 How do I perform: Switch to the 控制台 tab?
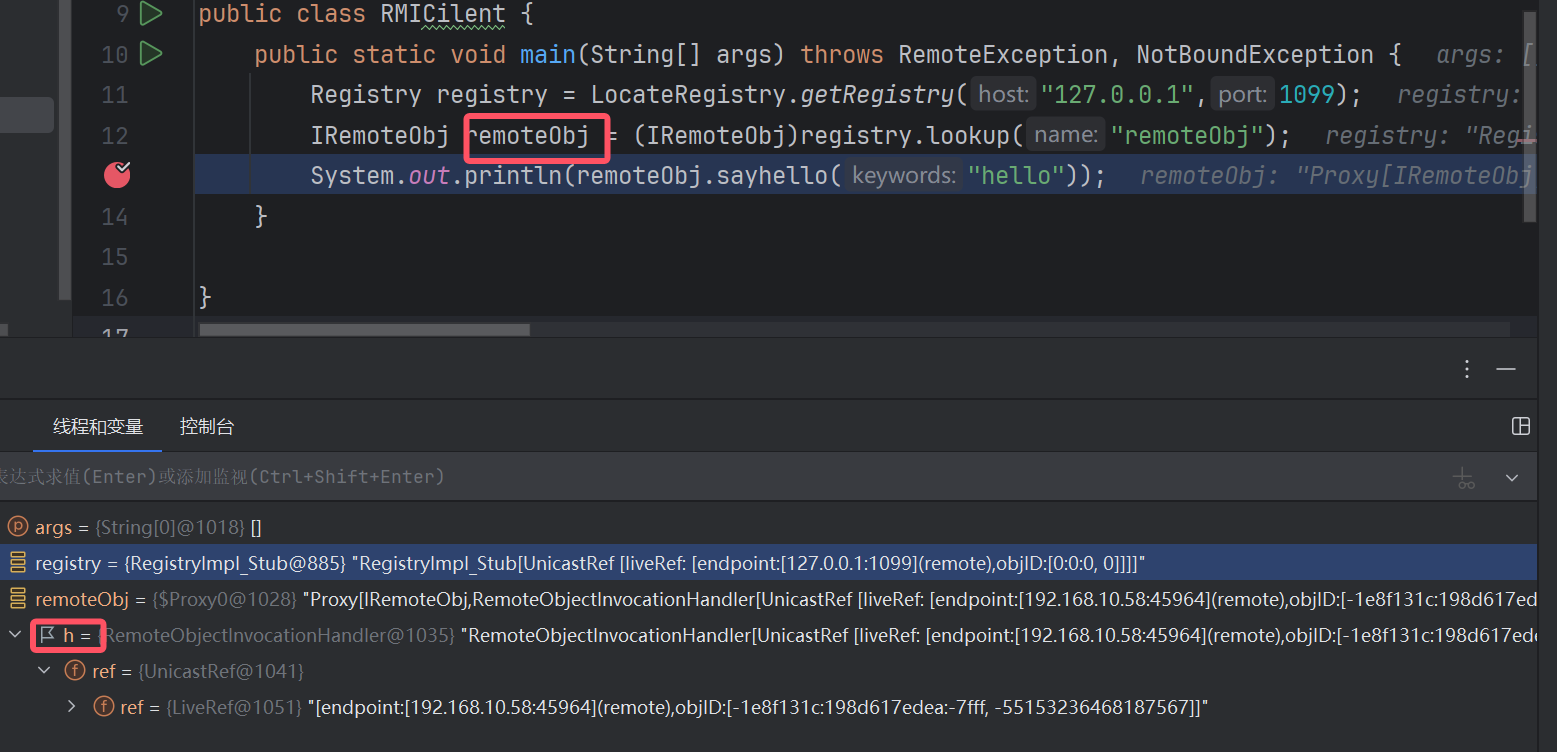click(x=207, y=427)
